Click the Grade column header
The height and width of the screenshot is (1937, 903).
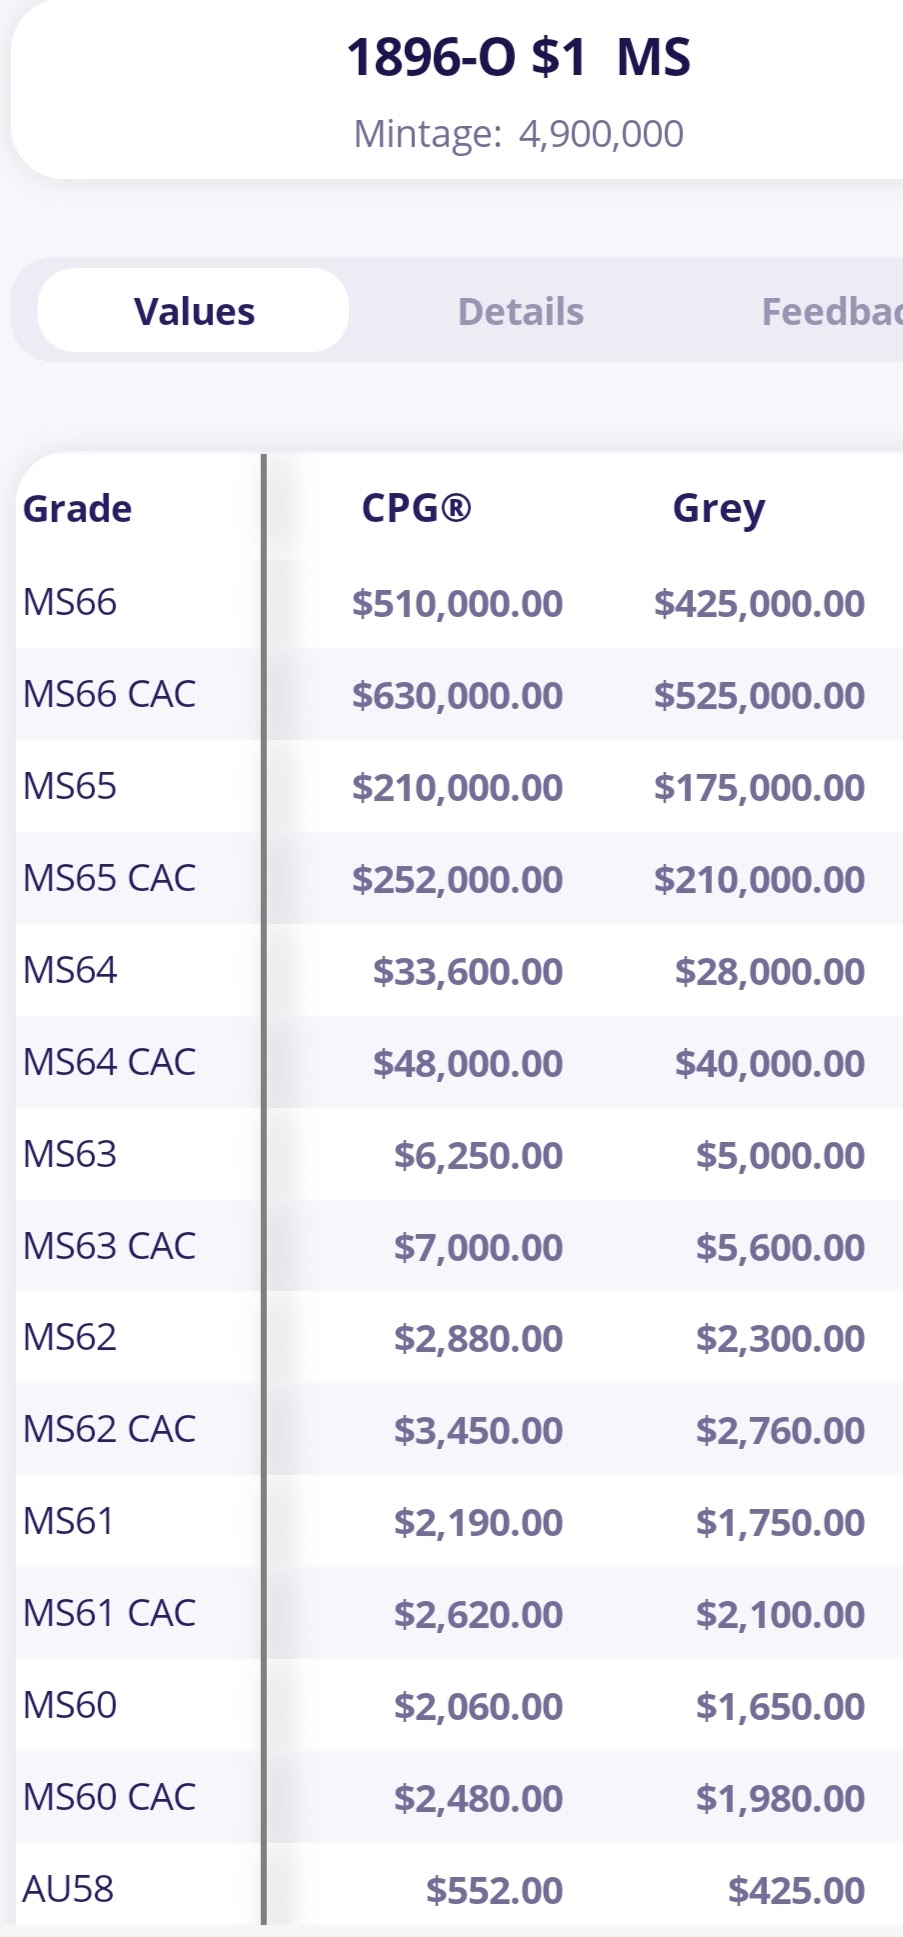click(78, 509)
